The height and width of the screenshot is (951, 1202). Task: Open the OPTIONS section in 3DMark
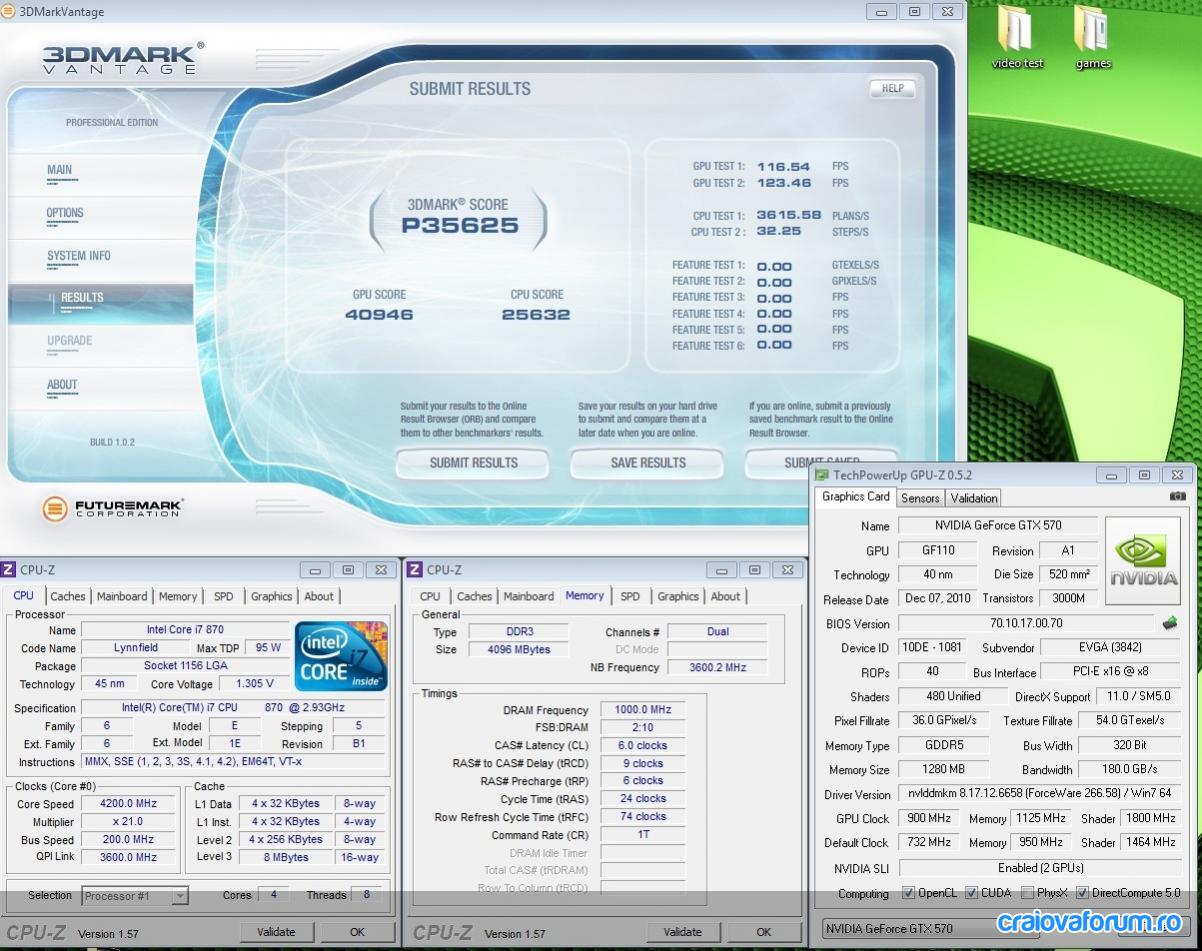click(x=65, y=213)
